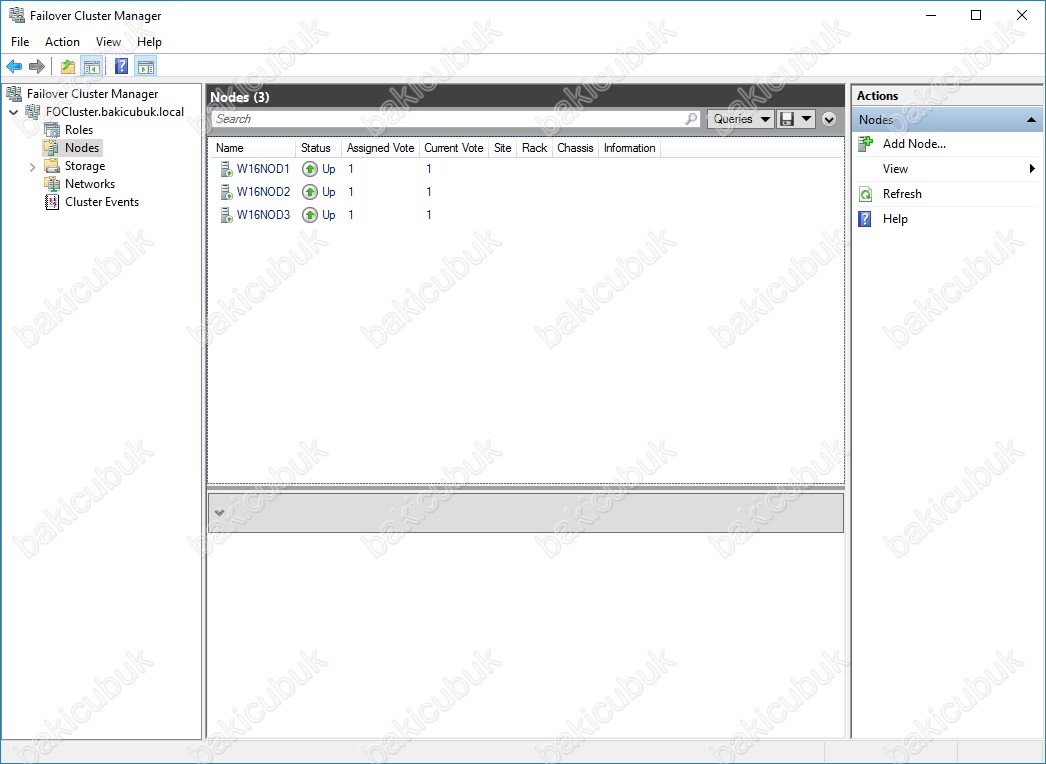Click the Refresh icon in Actions pane
The image size is (1046, 764).
tap(865, 194)
